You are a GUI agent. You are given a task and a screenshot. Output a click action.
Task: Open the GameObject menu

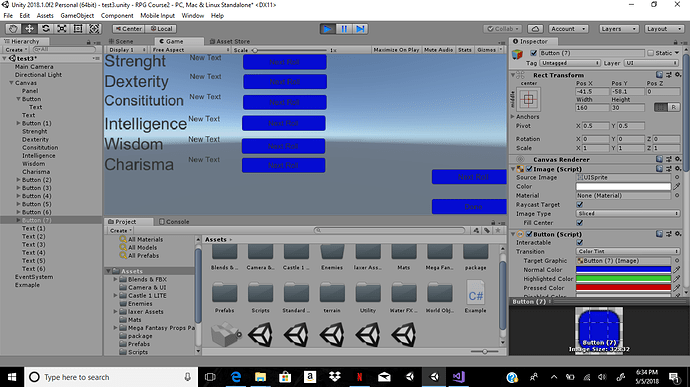pos(77,15)
